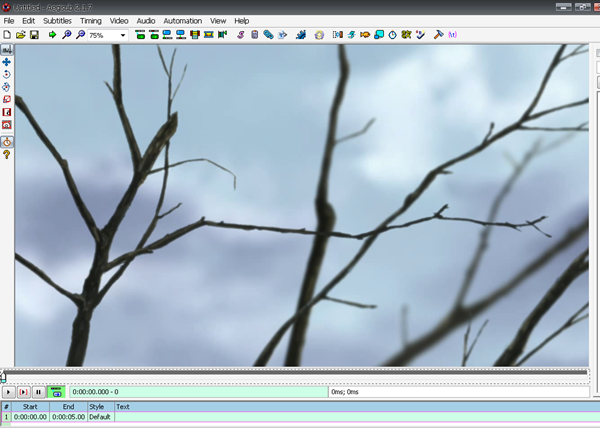
Task: Open the Video menu
Action: (x=119, y=21)
